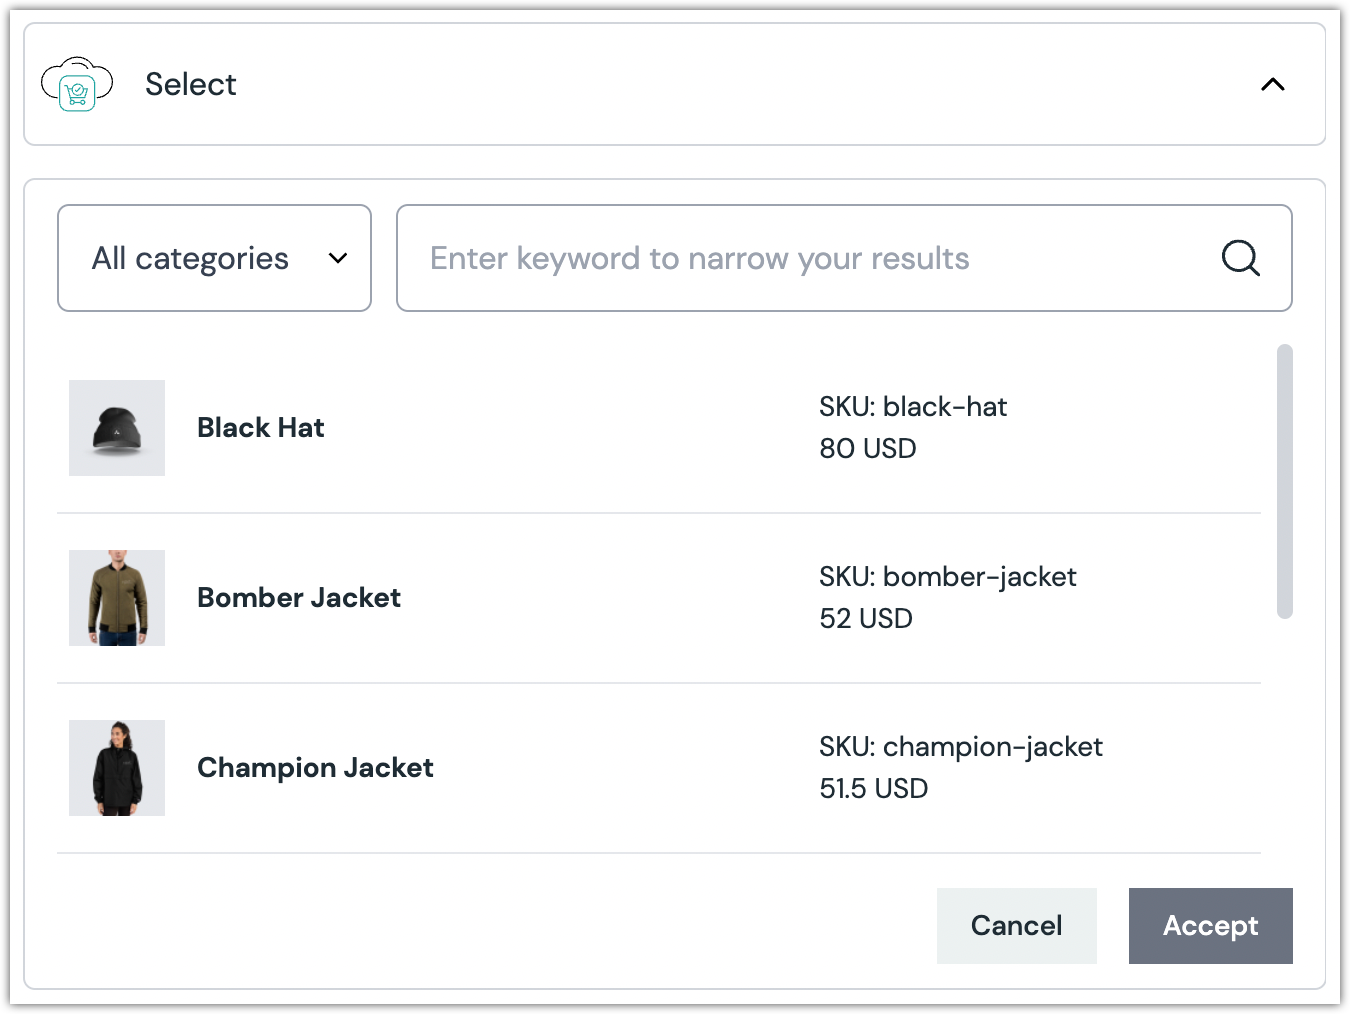Click the Bomber Jacket thumbnail

coord(117,598)
